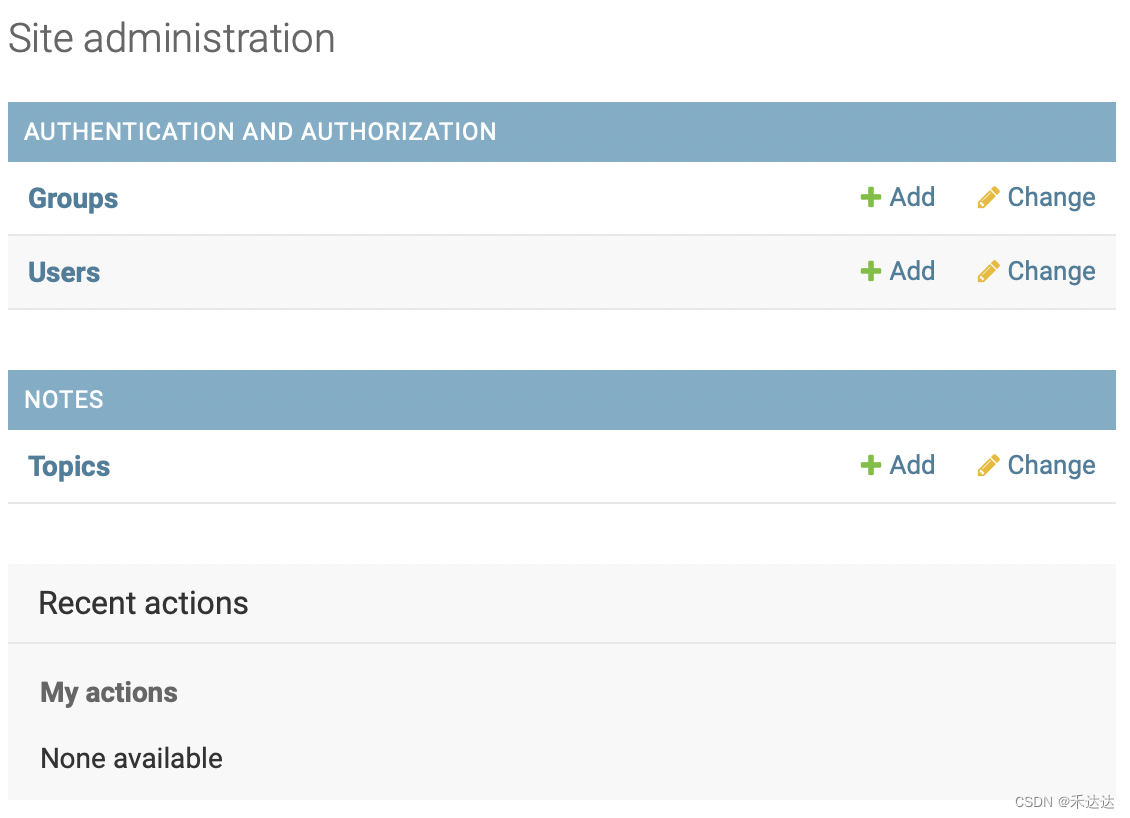1130x818 pixels.
Task: Click the pencil icon in Topics row
Action: (988, 466)
